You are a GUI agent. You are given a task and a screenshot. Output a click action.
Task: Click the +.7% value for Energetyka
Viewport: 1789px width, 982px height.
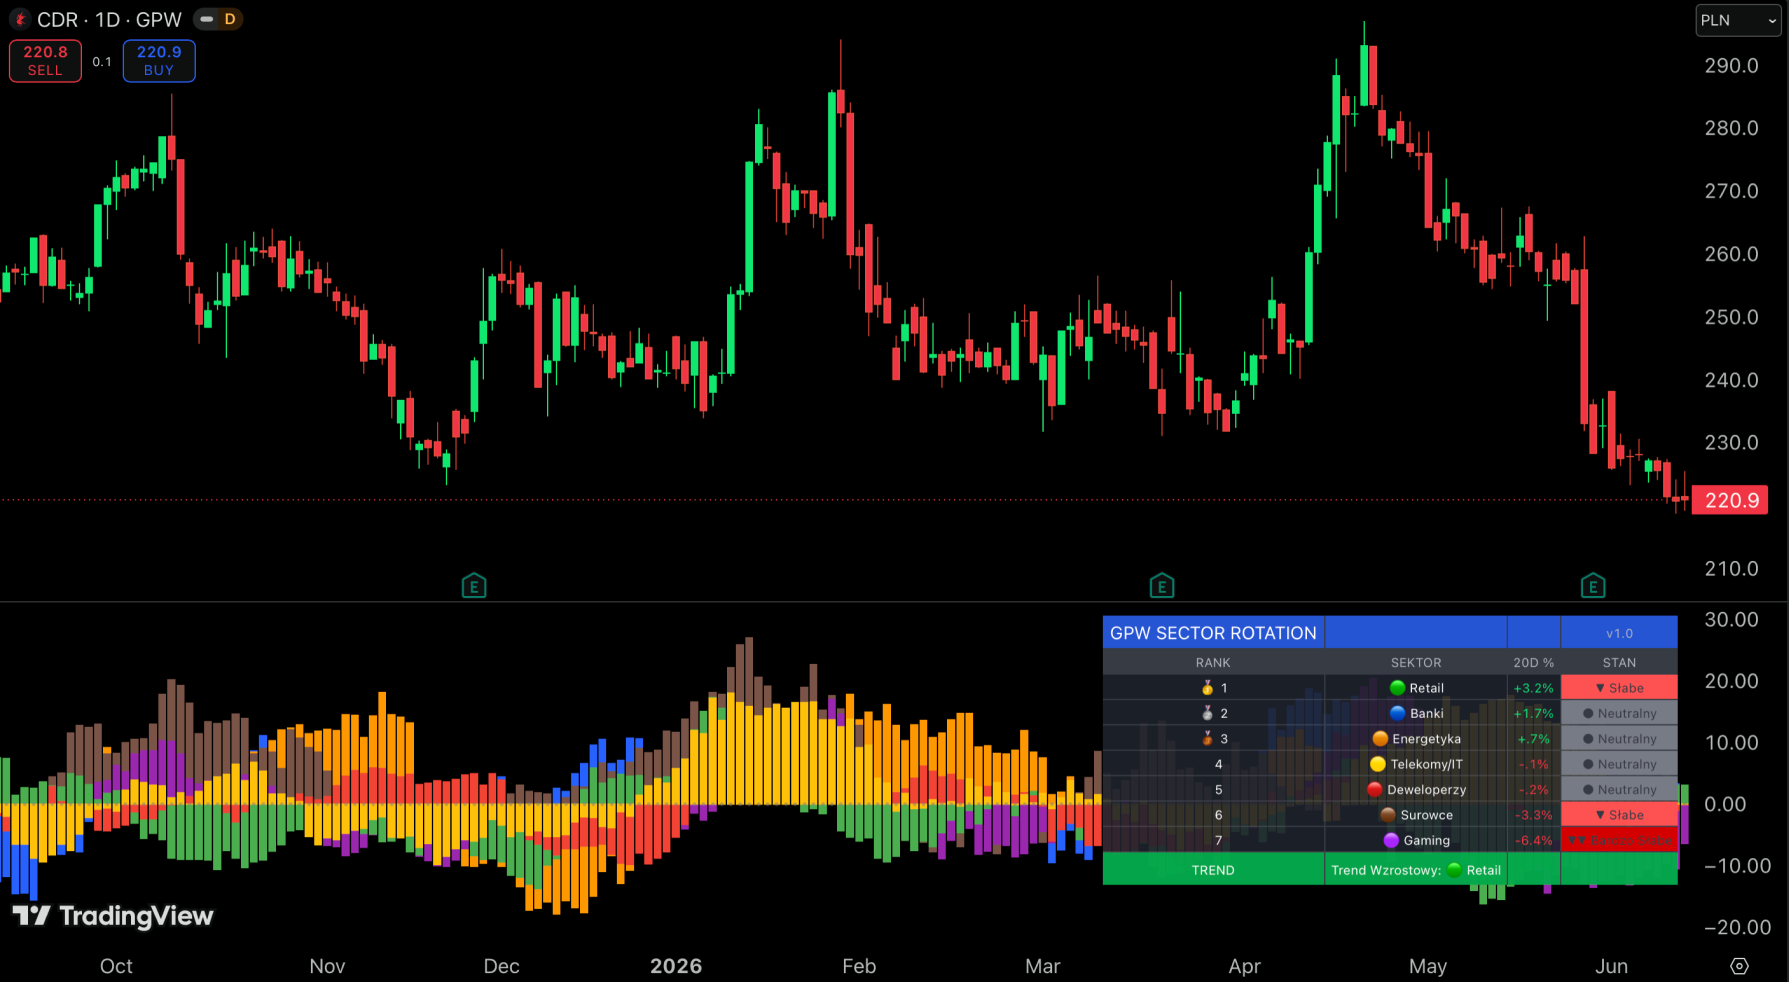[1533, 739]
